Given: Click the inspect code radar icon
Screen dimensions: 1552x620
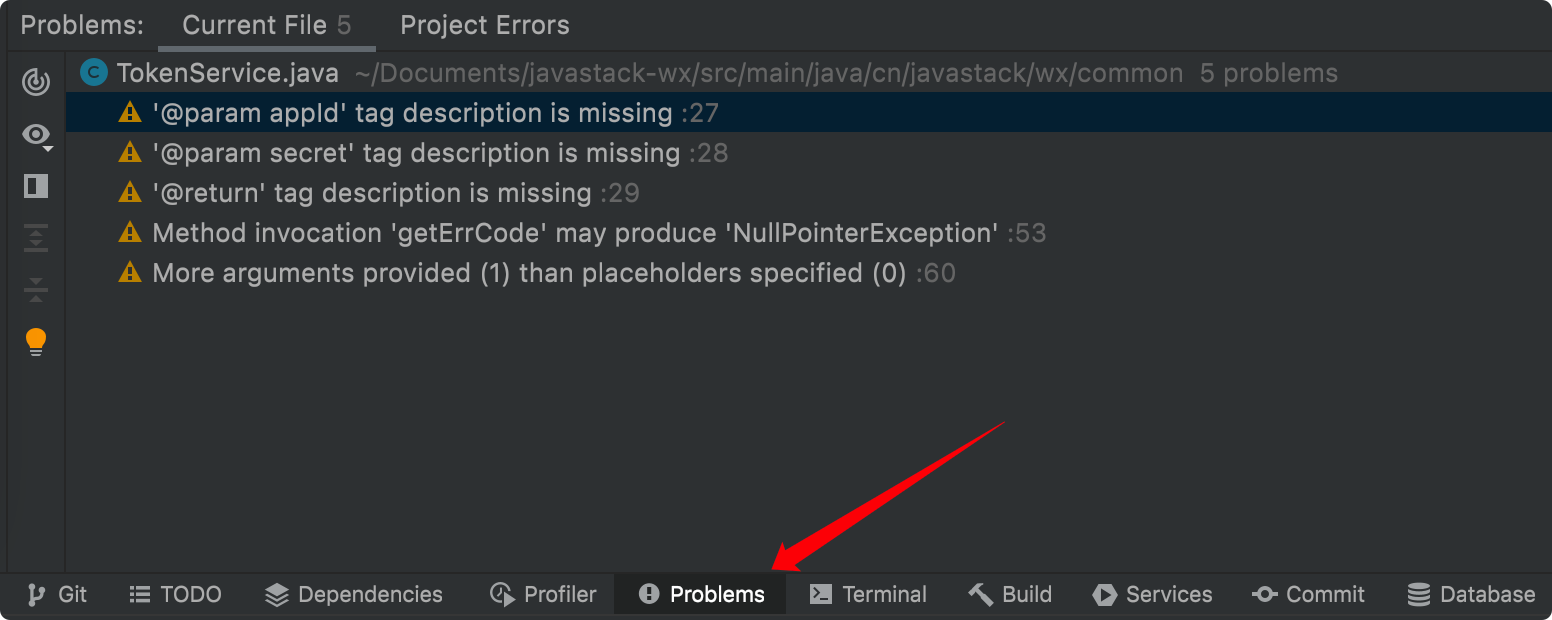Looking at the screenshot, I should point(36,82).
